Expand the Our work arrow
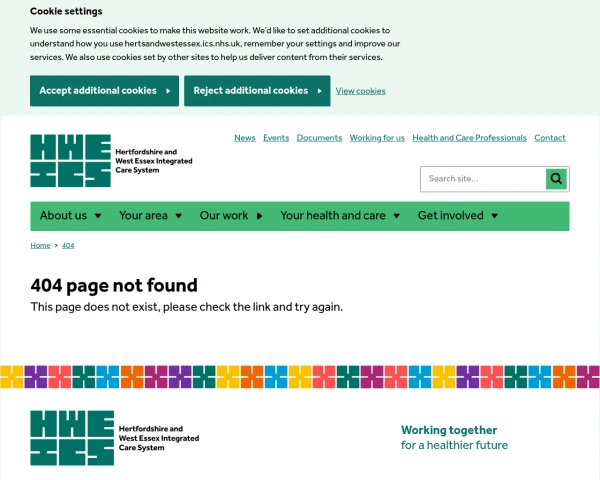This screenshot has height=480, width=600. coord(259,216)
